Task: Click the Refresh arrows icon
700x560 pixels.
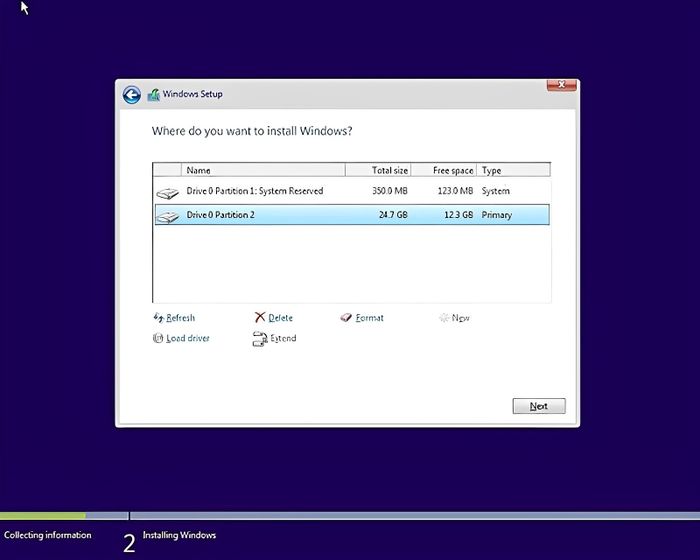Action: [158, 318]
